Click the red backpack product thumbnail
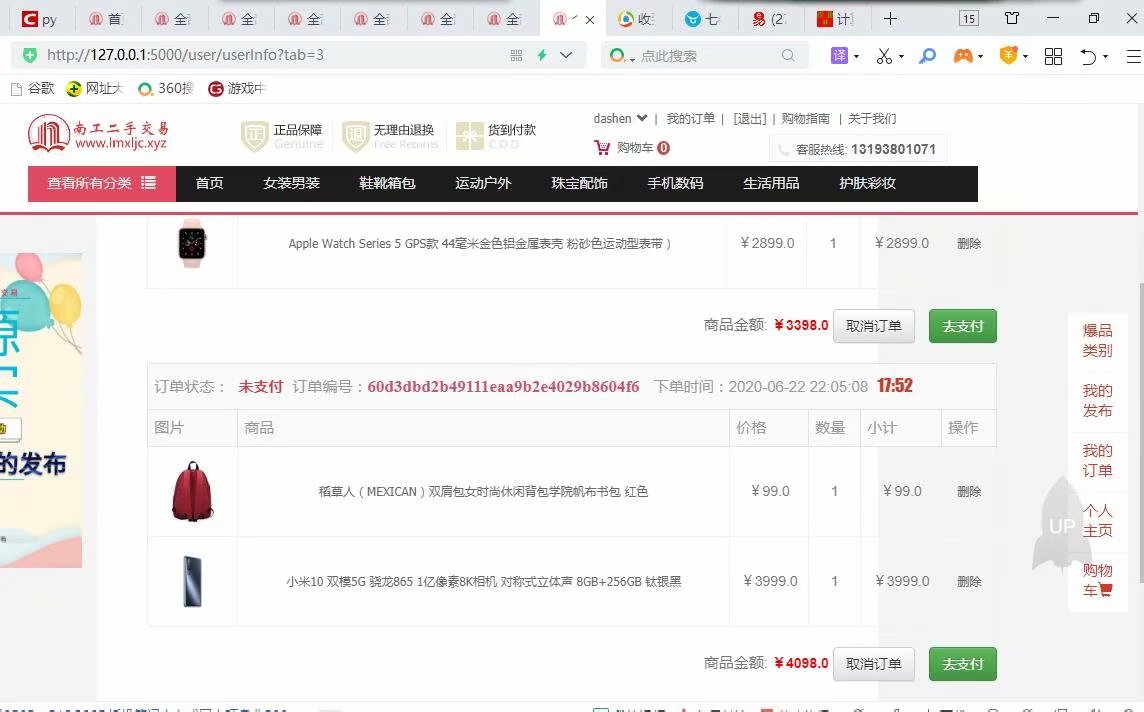This screenshot has width=1144, height=712. click(192, 491)
